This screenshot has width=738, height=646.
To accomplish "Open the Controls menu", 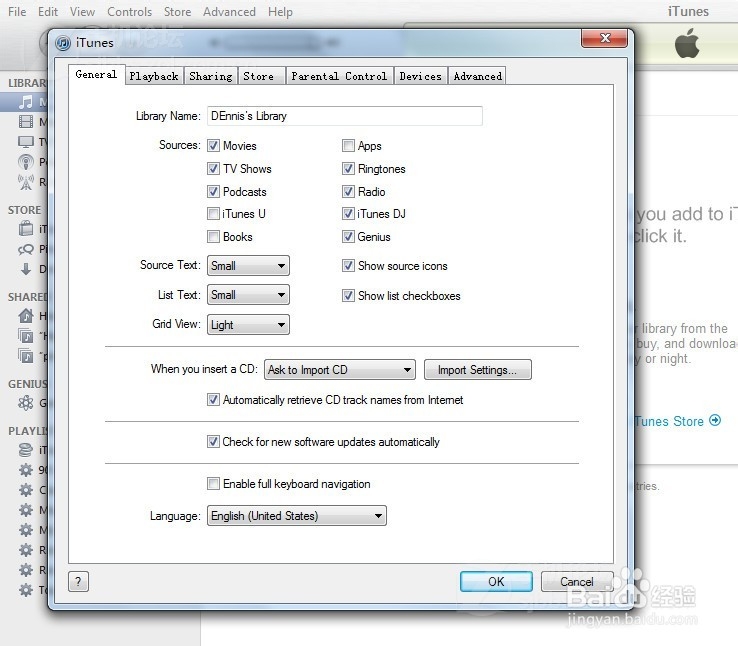I will coord(129,12).
